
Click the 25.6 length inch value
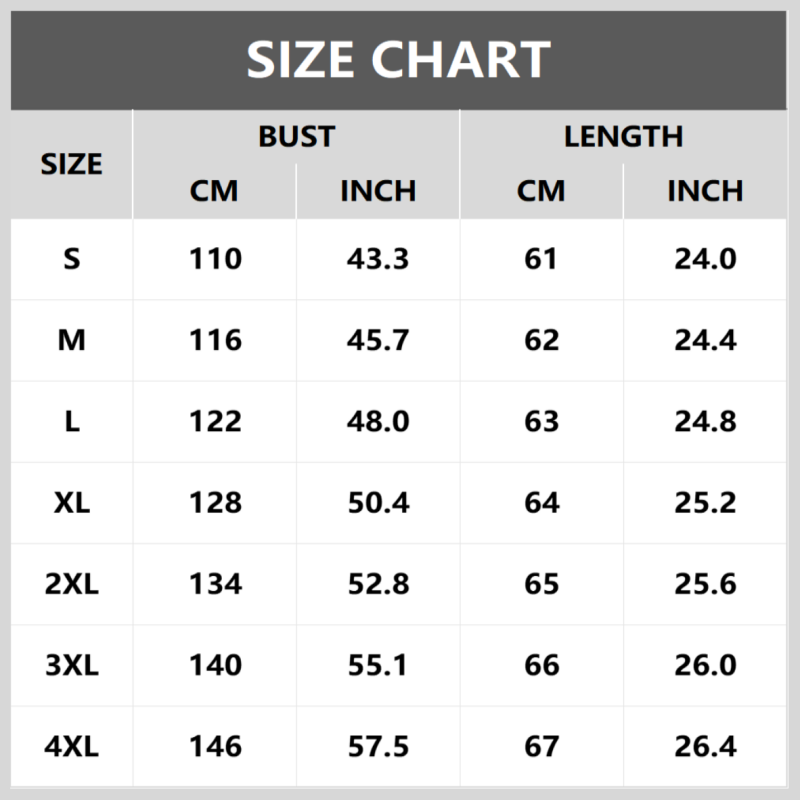point(705,583)
